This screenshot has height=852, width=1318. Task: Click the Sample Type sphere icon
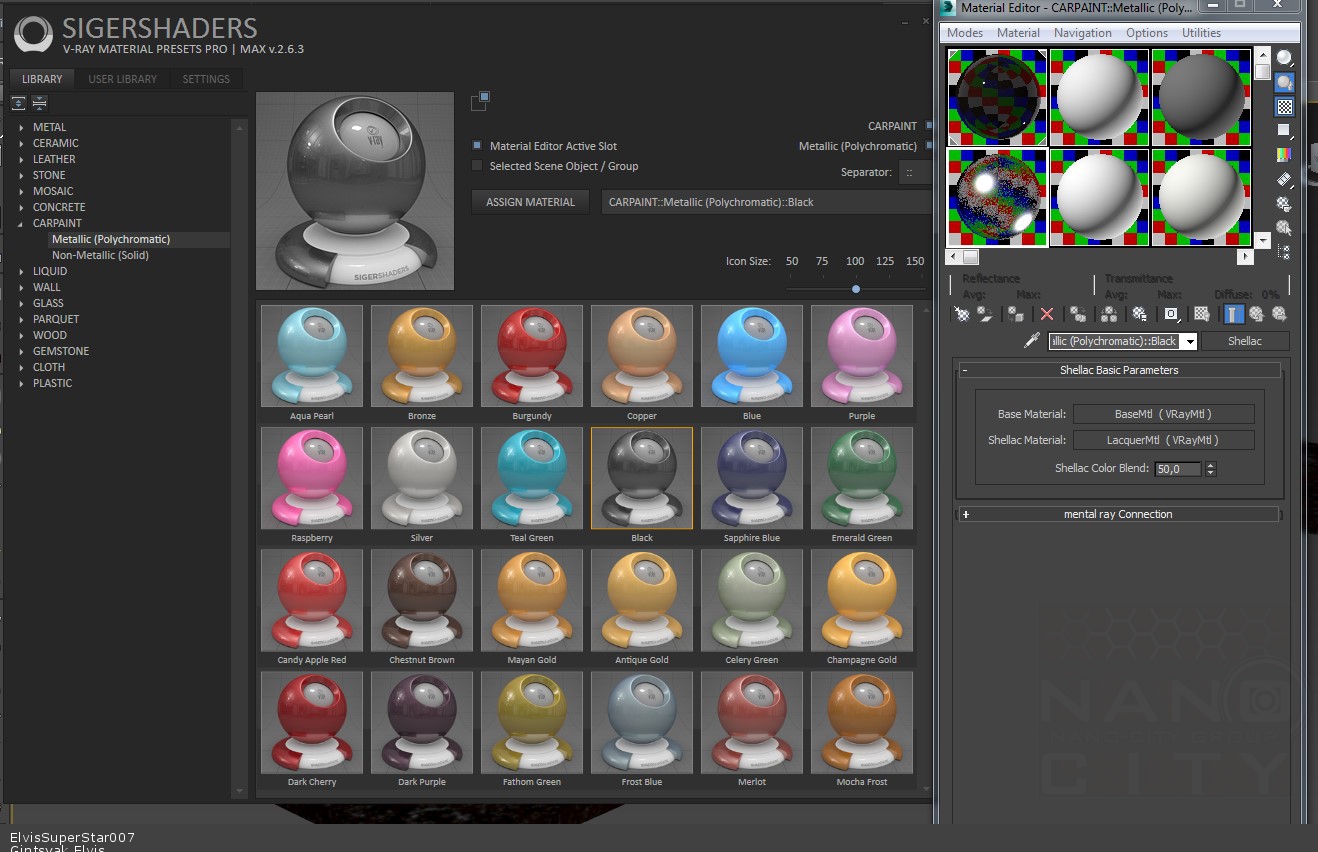click(x=1284, y=59)
